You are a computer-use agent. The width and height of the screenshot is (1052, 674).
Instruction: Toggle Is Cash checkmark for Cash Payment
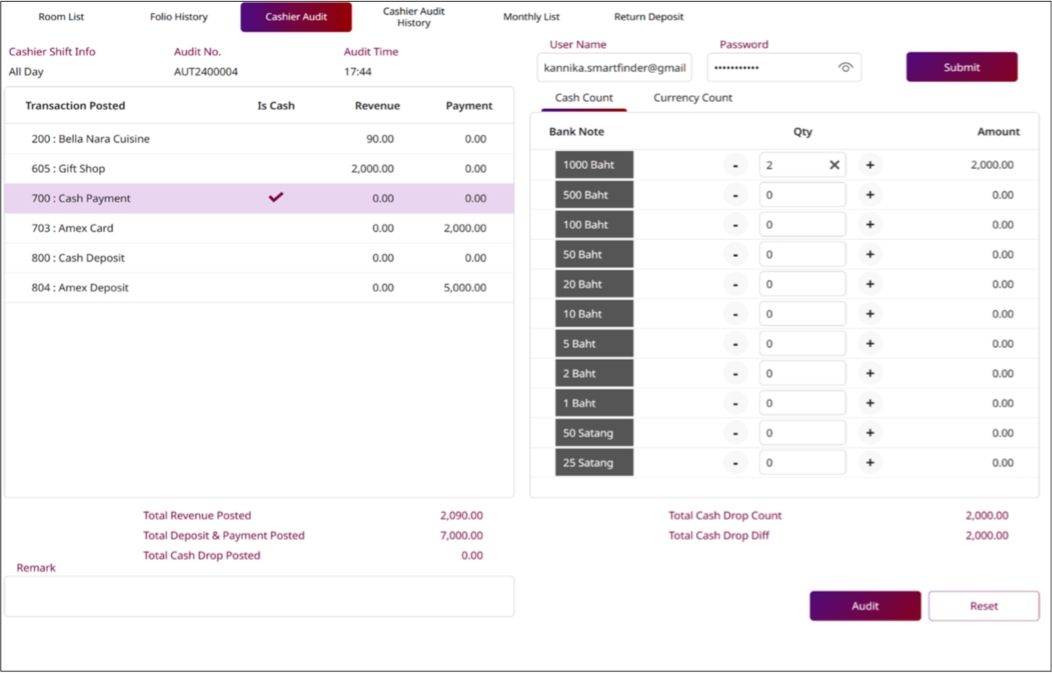pyautogui.click(x=276, y=198)
